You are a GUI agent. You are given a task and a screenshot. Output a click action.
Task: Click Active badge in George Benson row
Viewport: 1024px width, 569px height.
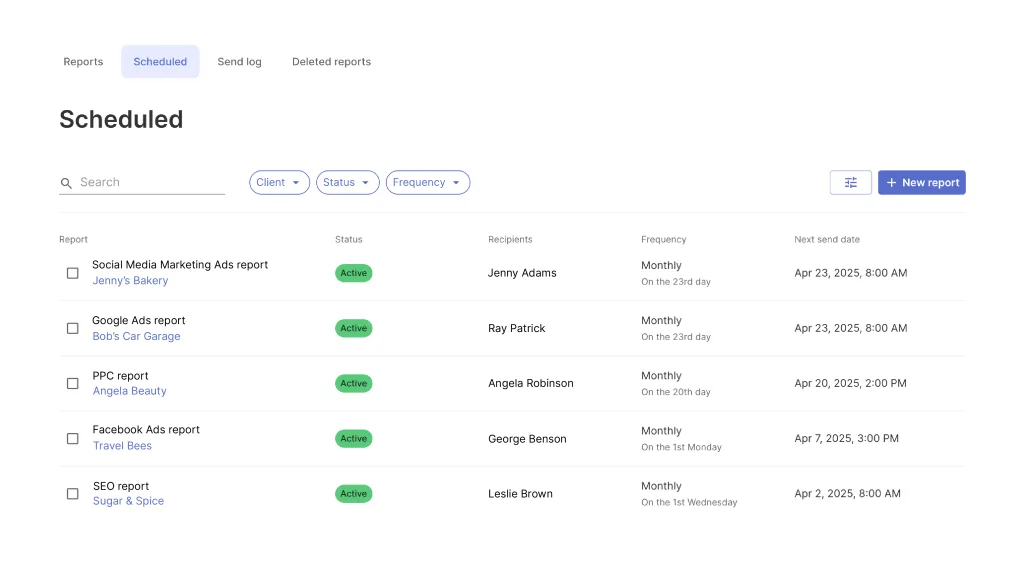pyautogui.click(x=353, y=438)
